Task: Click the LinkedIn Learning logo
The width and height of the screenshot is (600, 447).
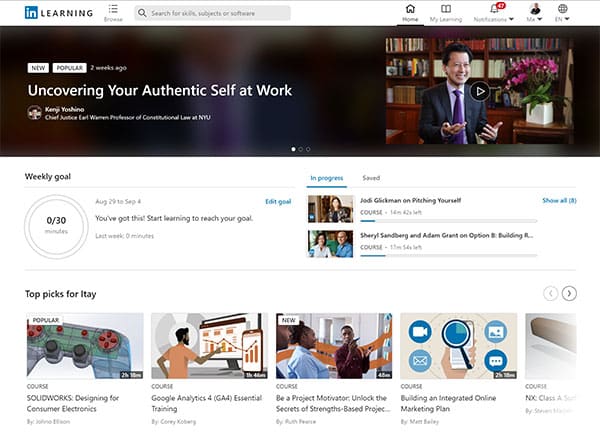Action: click(59, 13)
